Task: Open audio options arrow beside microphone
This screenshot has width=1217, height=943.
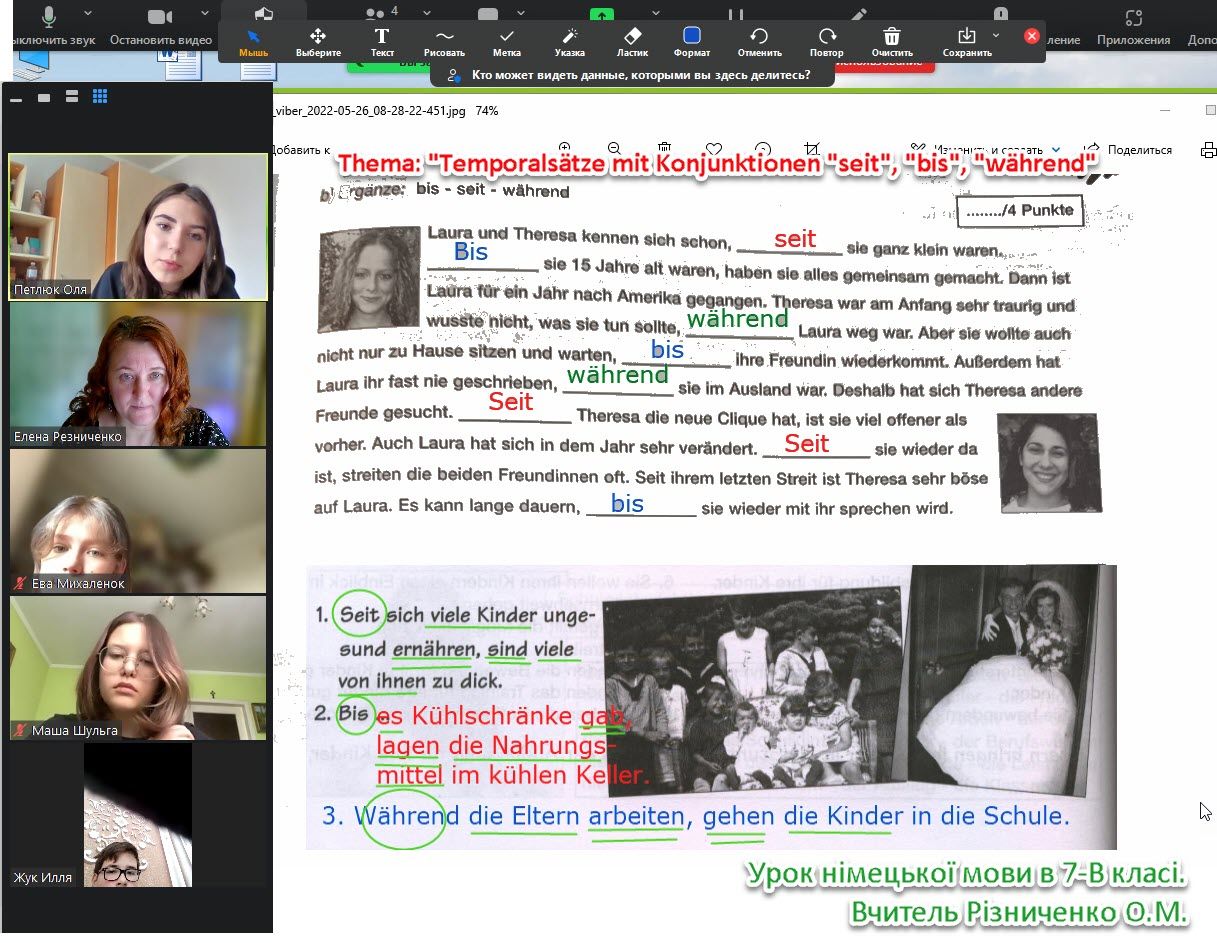Action: 88,14
